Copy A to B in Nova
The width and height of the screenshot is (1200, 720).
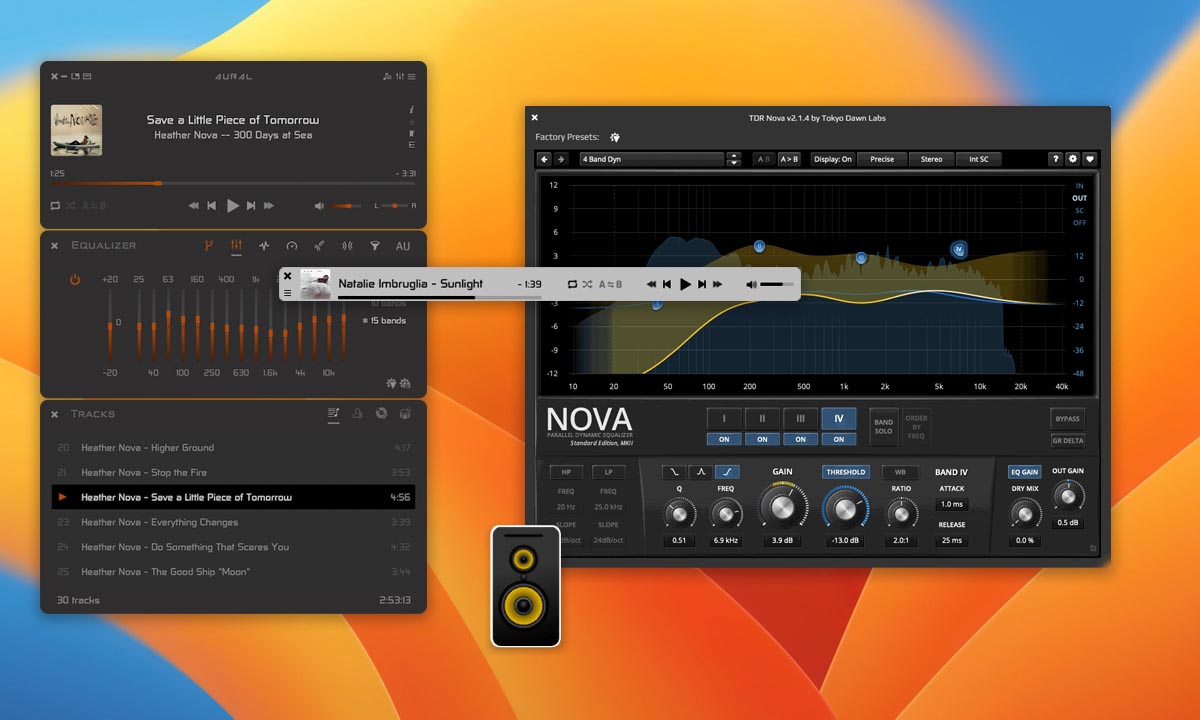(789, 159)
